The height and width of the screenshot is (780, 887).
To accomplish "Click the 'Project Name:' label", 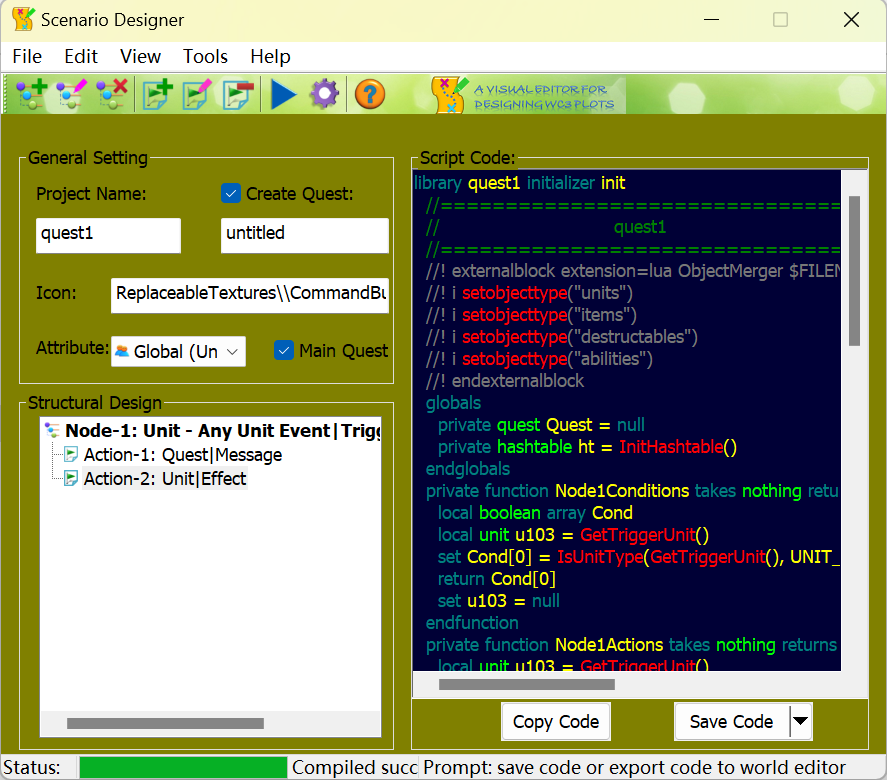I will click(x=91, y=194).
